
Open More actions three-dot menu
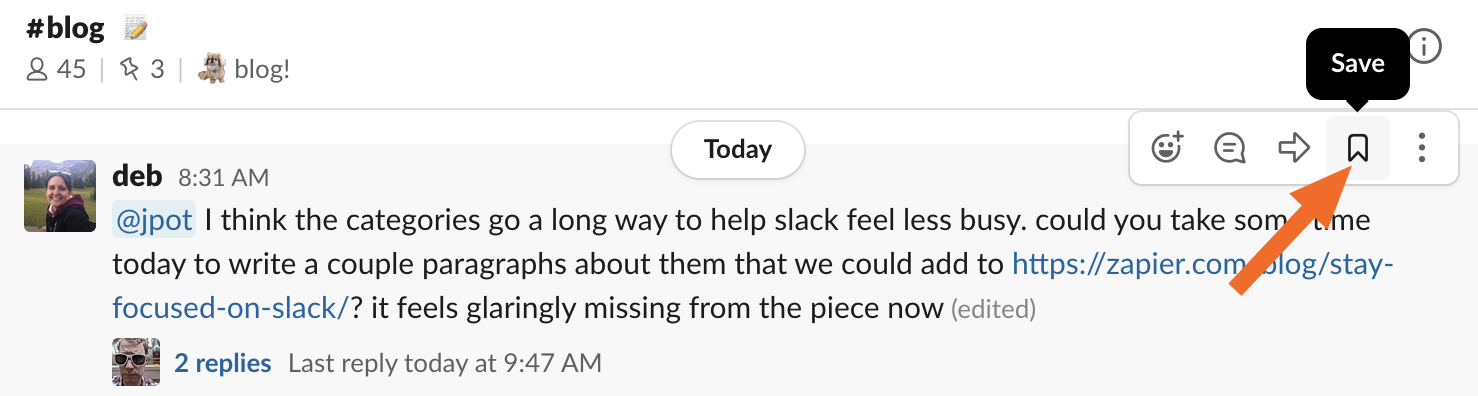click(1421, 149)
